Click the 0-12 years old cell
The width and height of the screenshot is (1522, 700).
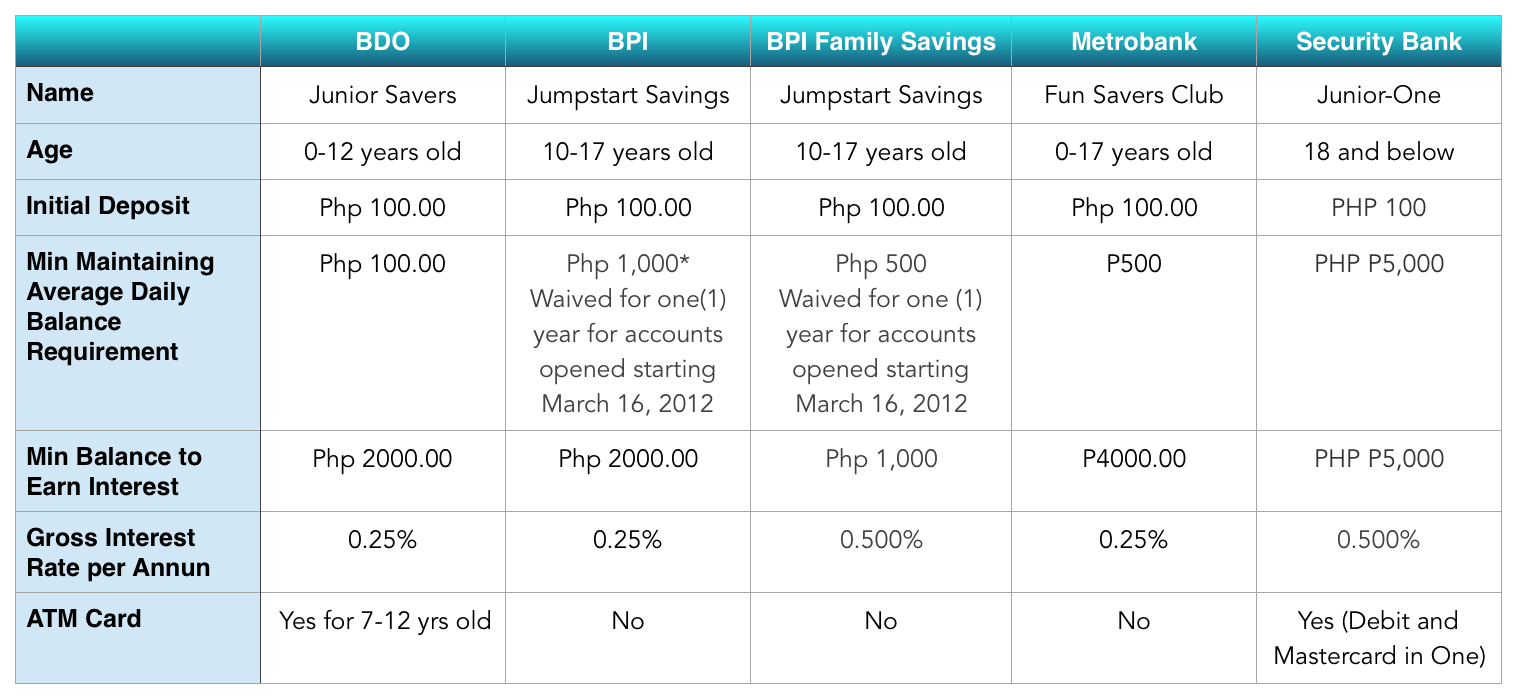383,152
